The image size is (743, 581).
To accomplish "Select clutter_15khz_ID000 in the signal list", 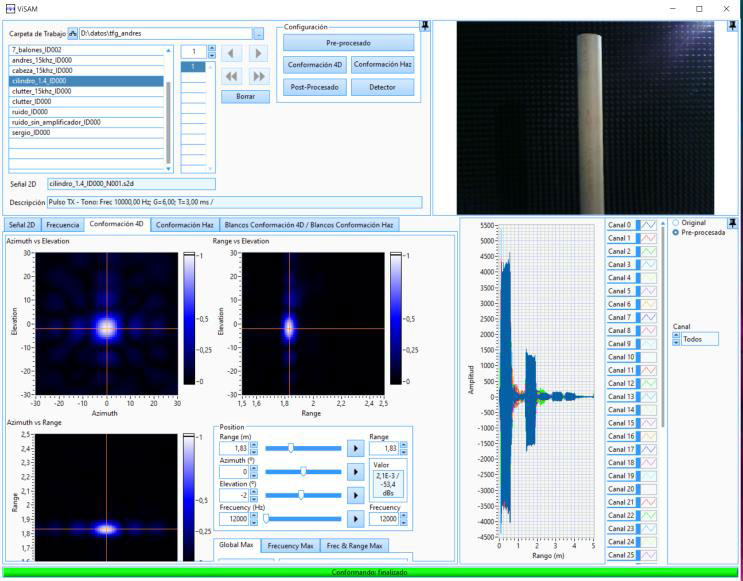I will [x=42, y=91].
